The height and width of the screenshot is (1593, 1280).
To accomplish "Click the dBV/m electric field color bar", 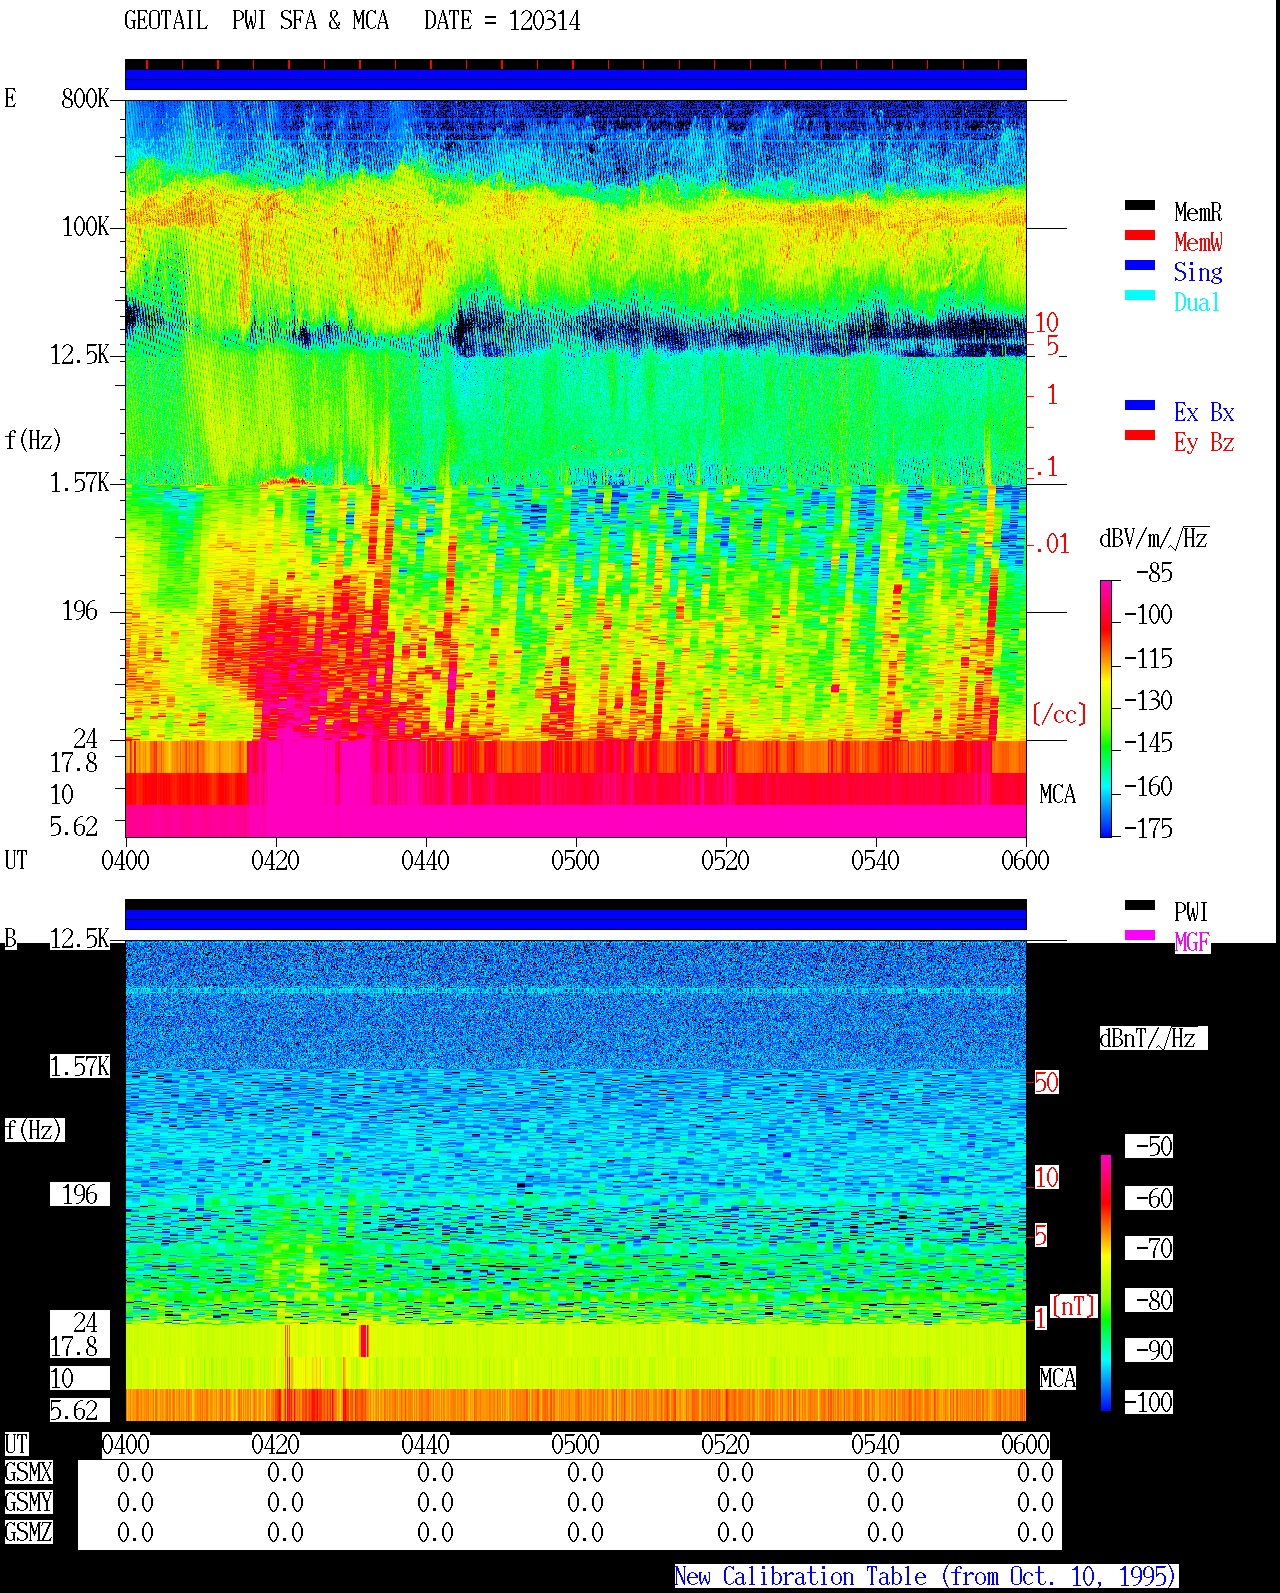I will pyautogui.click(x=1106, y=708).
